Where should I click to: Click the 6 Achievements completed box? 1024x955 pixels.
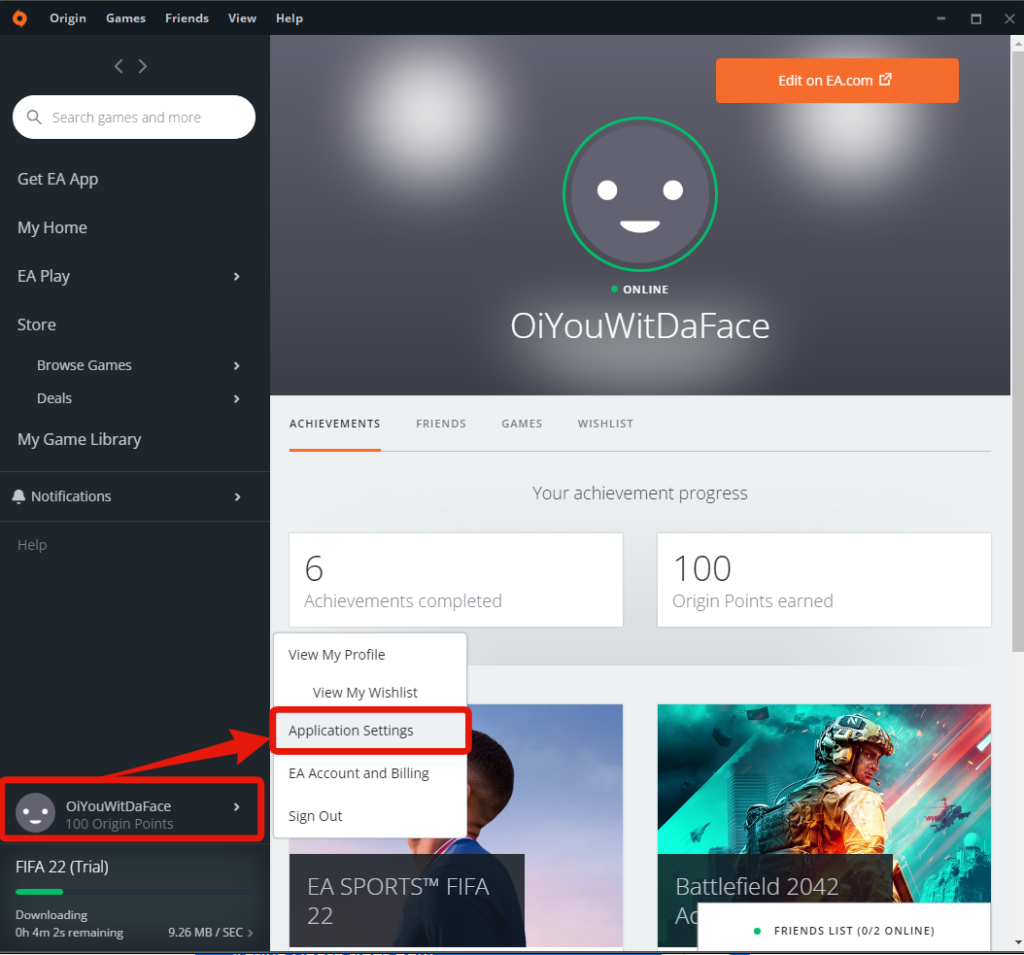pyautogui.click(x=456, y=580)
